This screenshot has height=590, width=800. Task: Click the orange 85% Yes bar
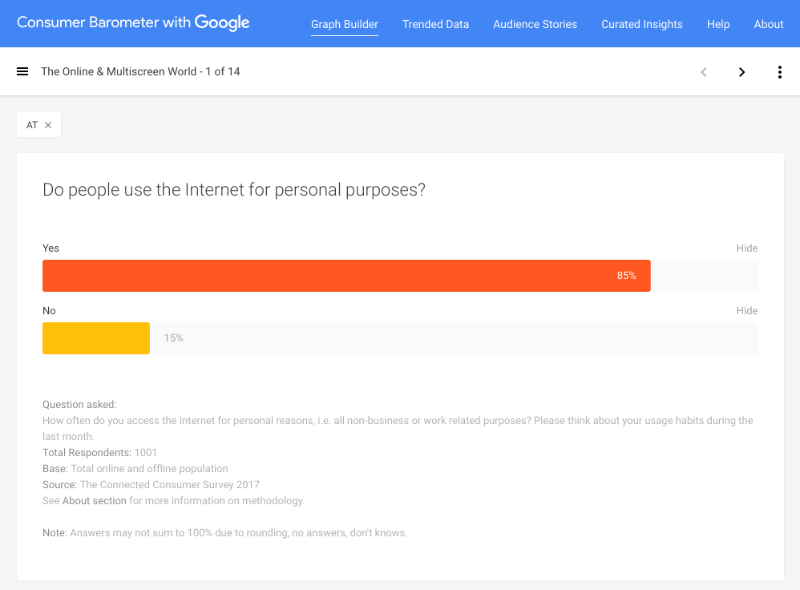346,276
